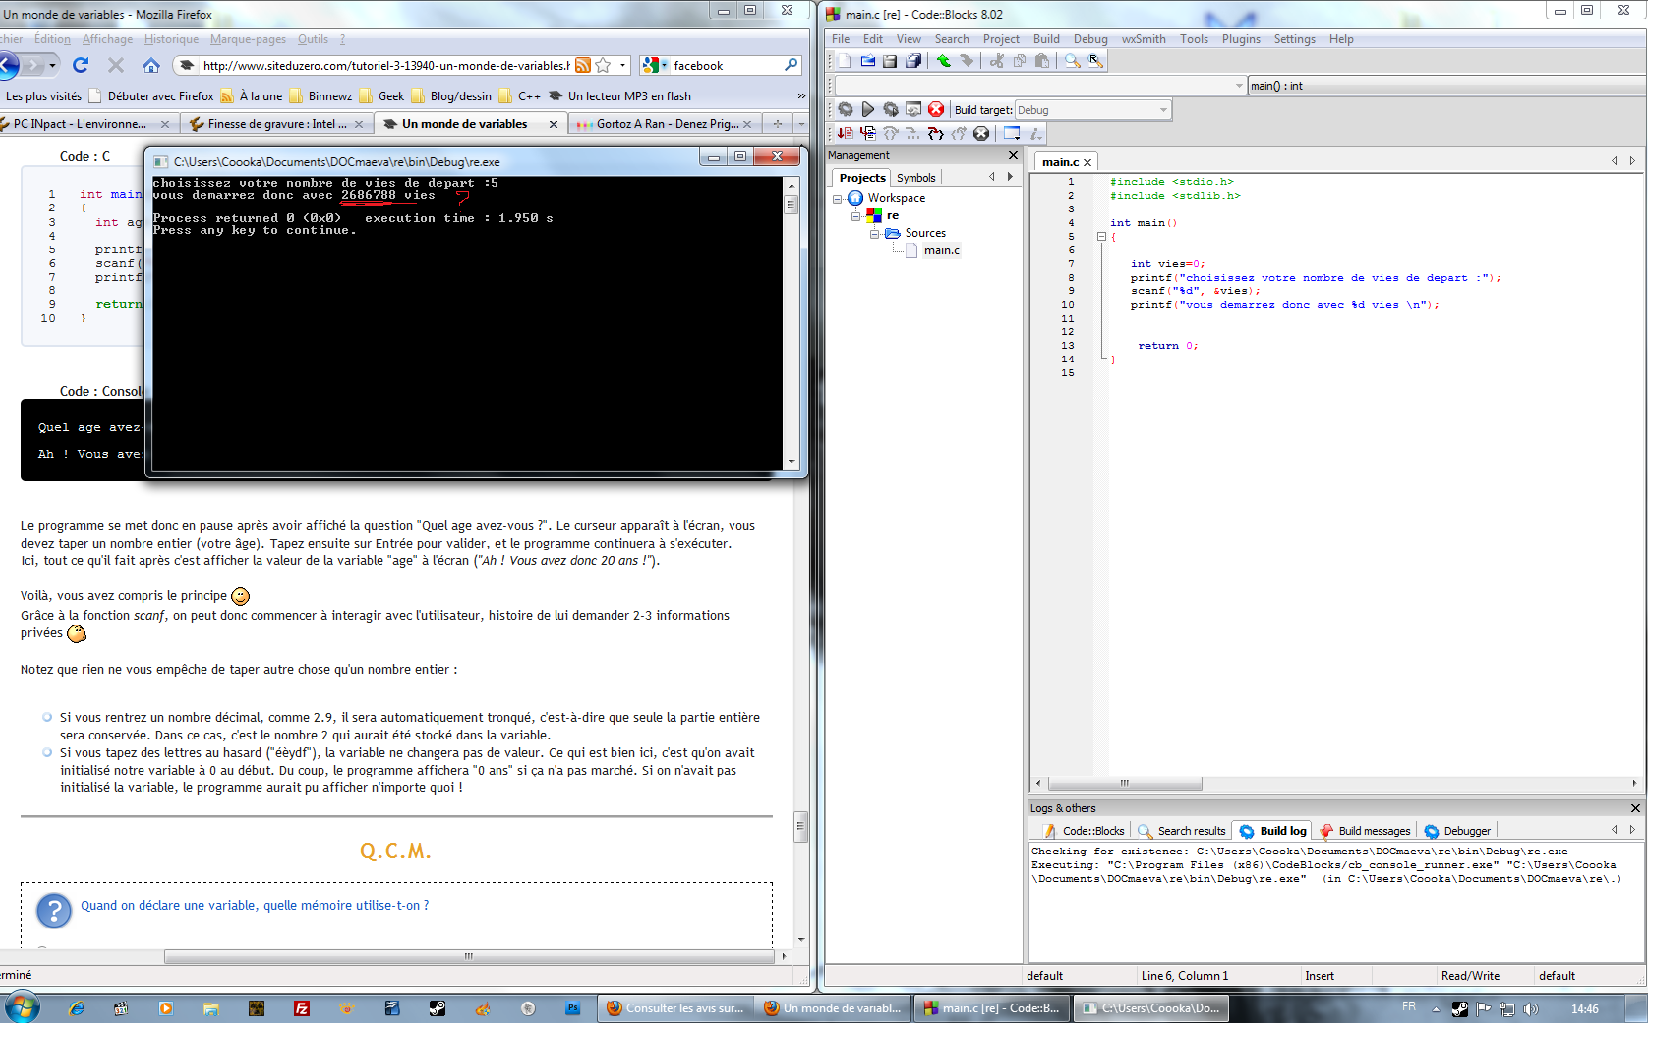Fold the main function code block
Screen dimensions: 1680x1050
[1101, 237]
